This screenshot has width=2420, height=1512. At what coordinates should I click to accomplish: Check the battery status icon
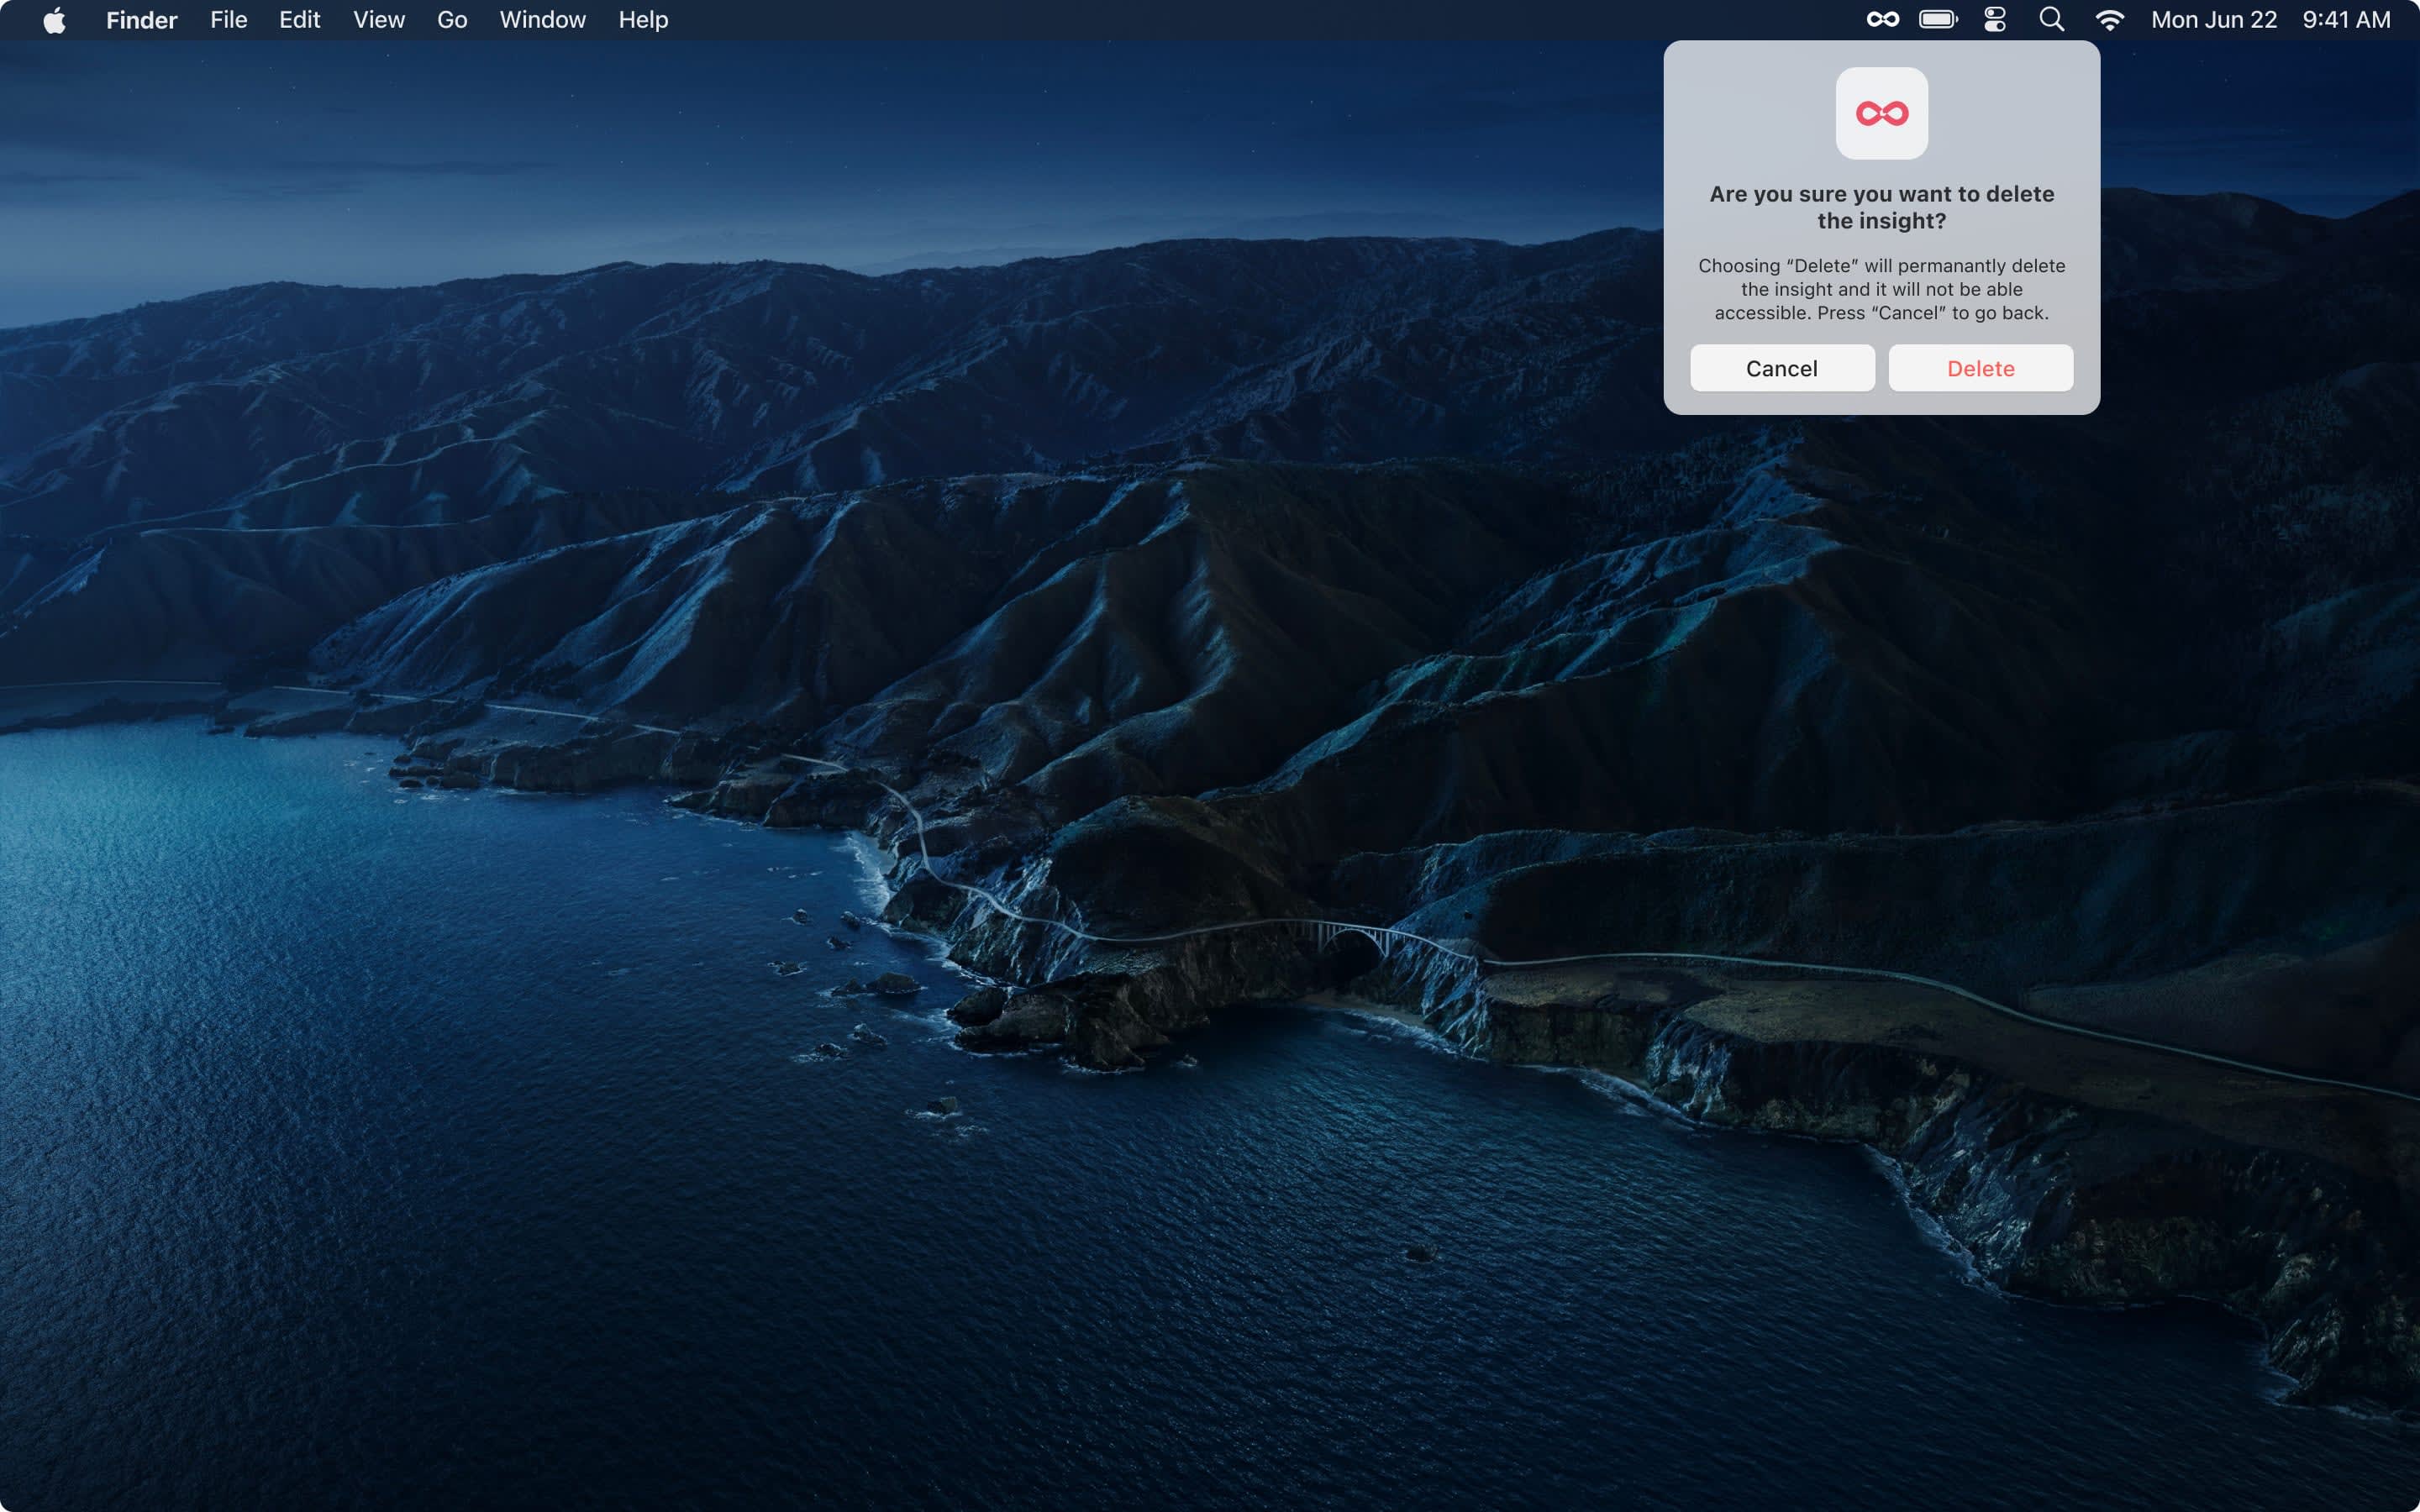[x=1938, y=20]
